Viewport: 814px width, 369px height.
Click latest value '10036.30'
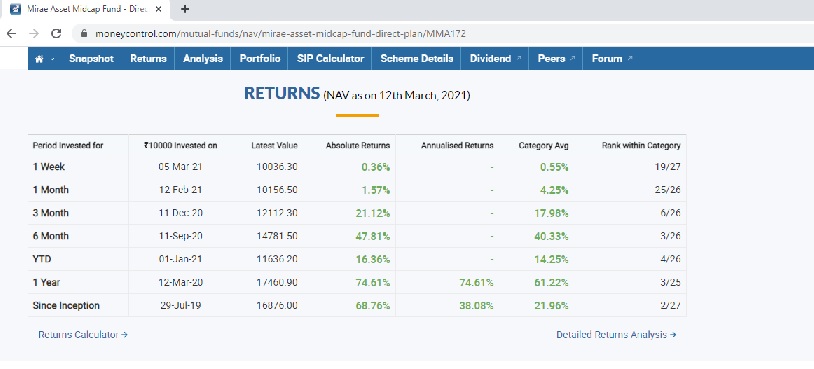tap(277, 167)
